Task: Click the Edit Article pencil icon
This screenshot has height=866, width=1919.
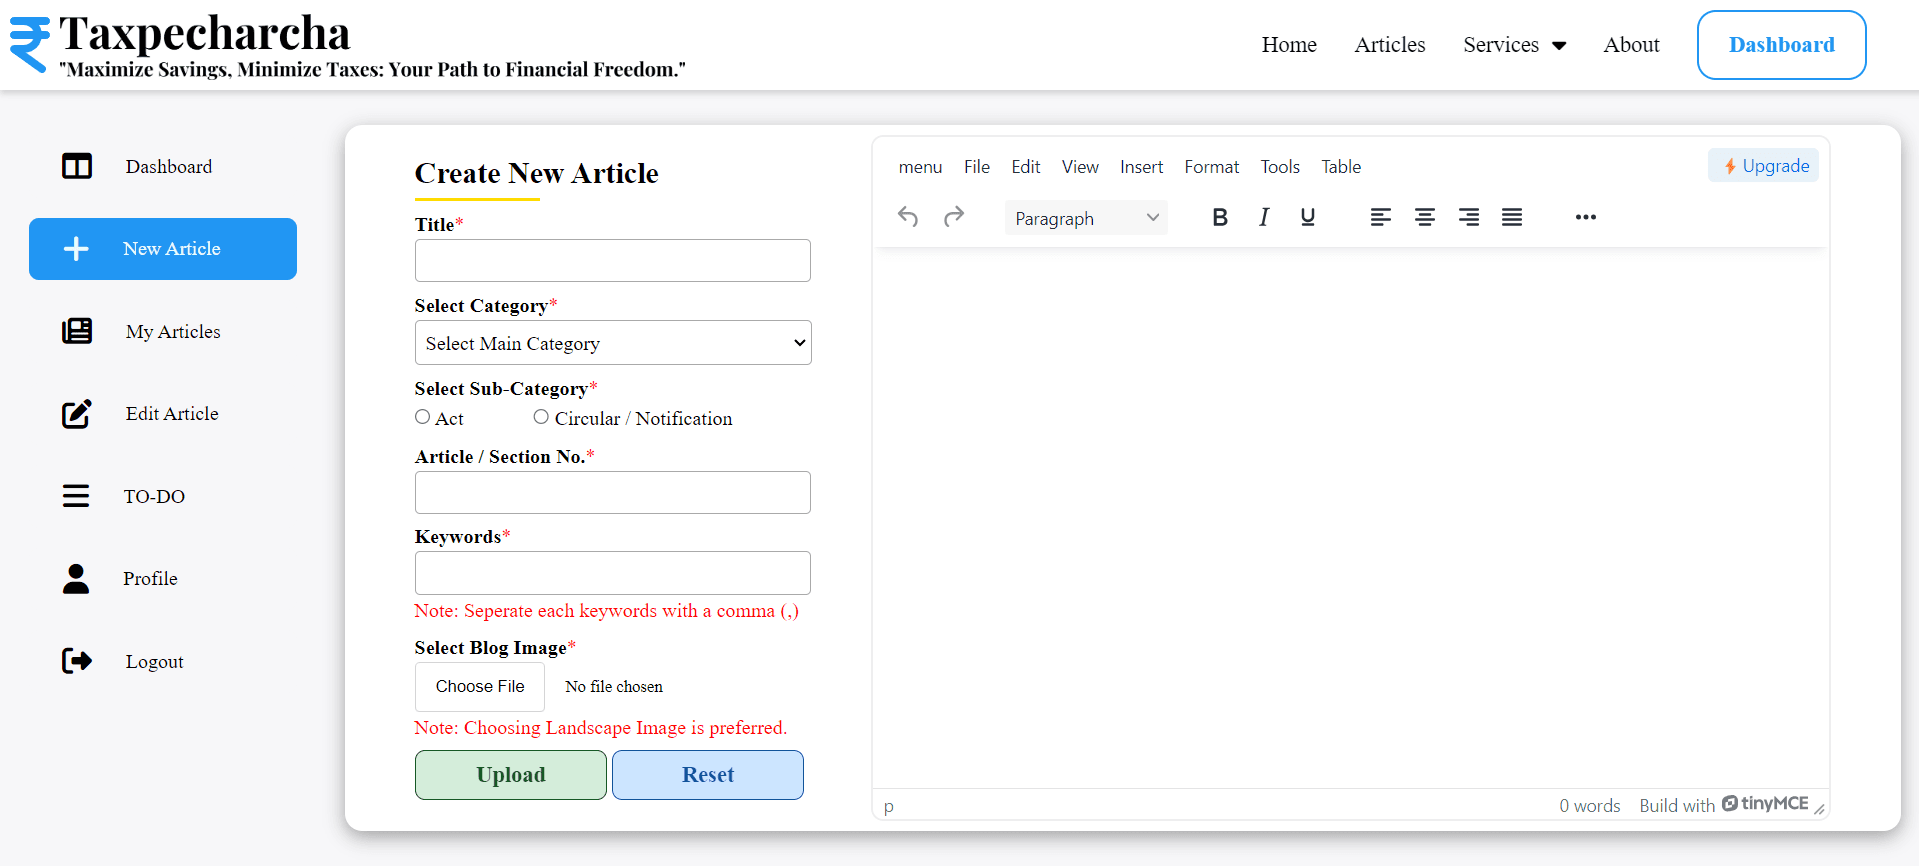Action: [77, 414]
